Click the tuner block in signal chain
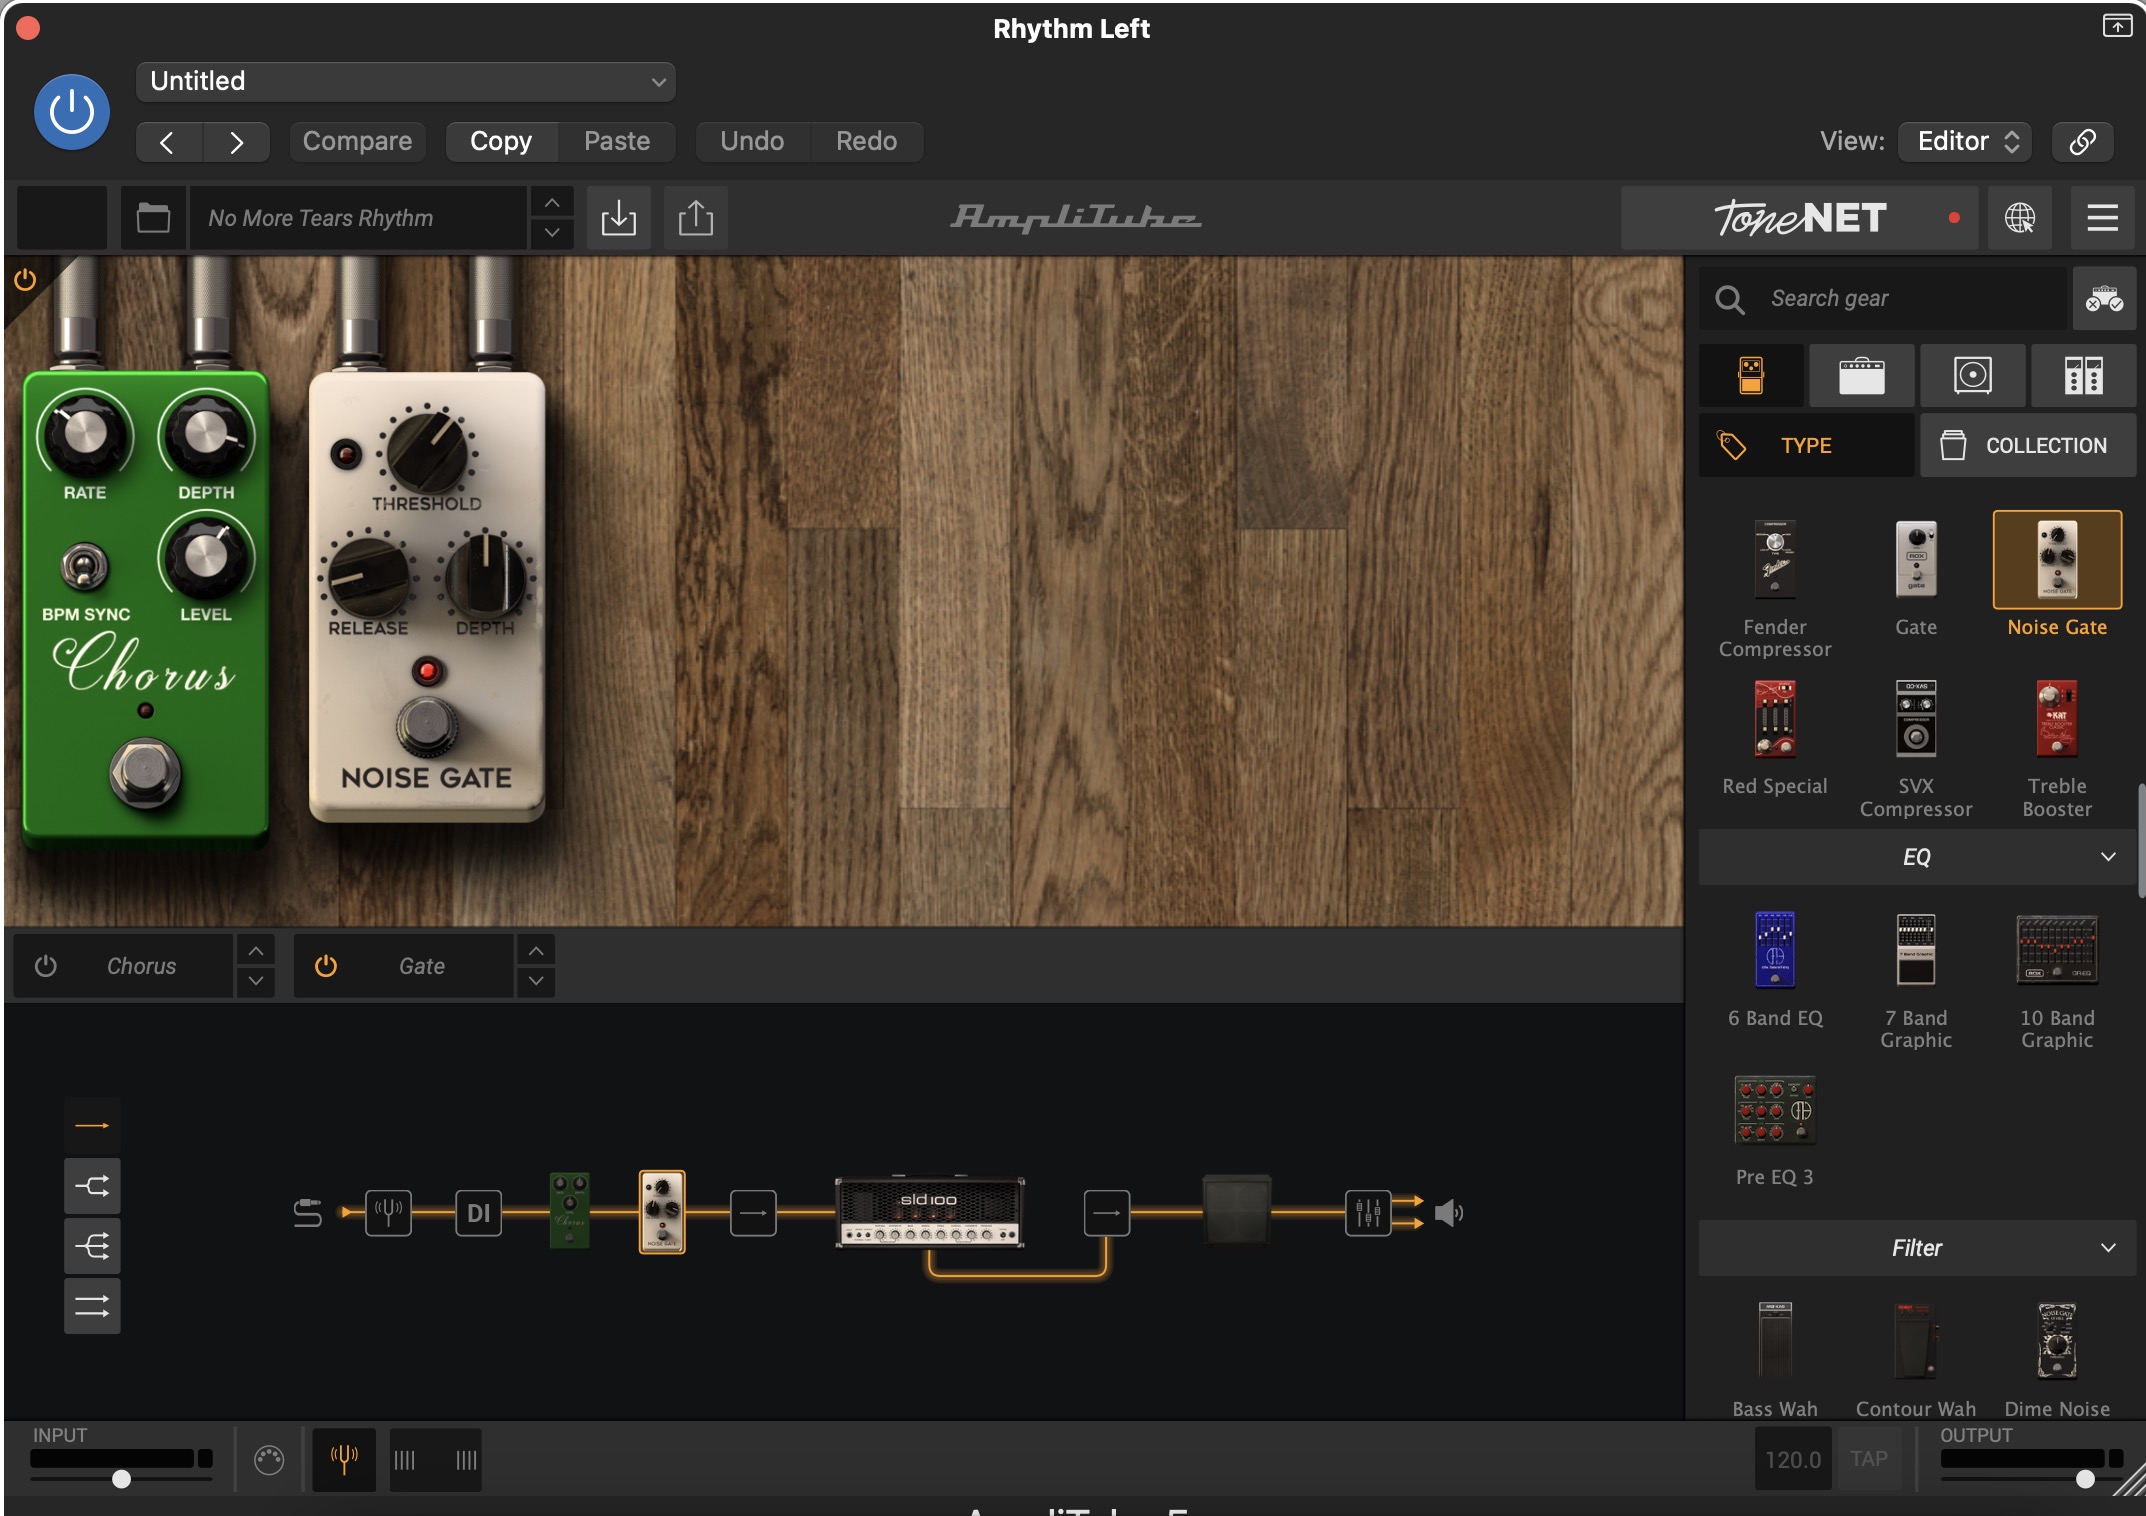Screen dimensions: 2146x1516 (x=388, y=1213)
